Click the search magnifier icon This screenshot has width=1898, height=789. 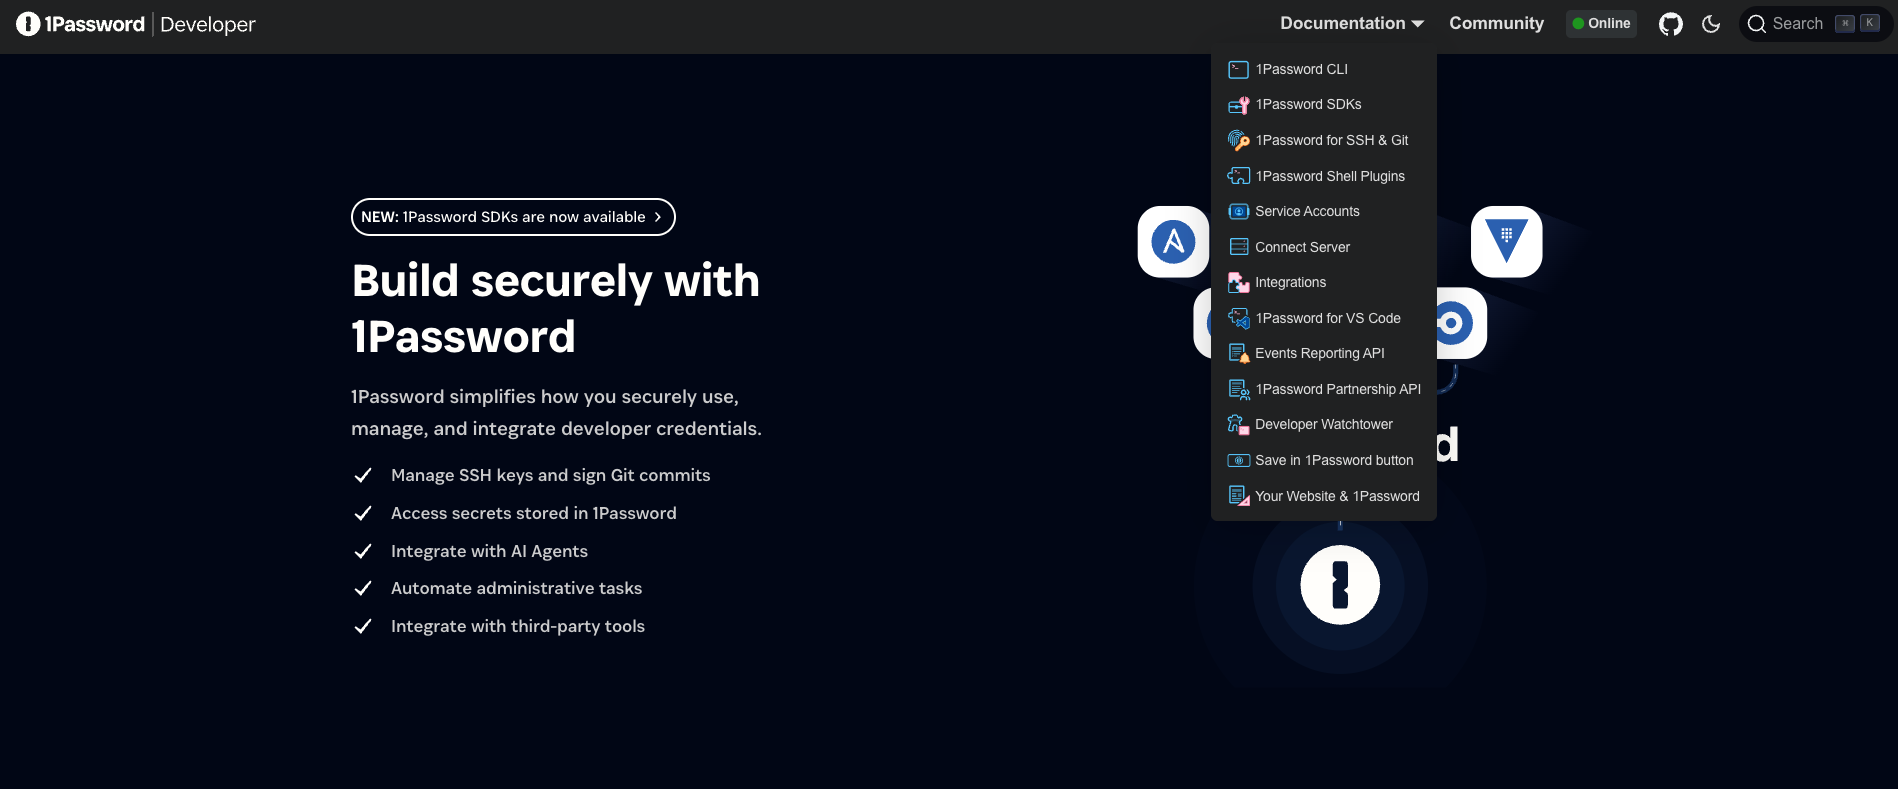point(1757,24)
